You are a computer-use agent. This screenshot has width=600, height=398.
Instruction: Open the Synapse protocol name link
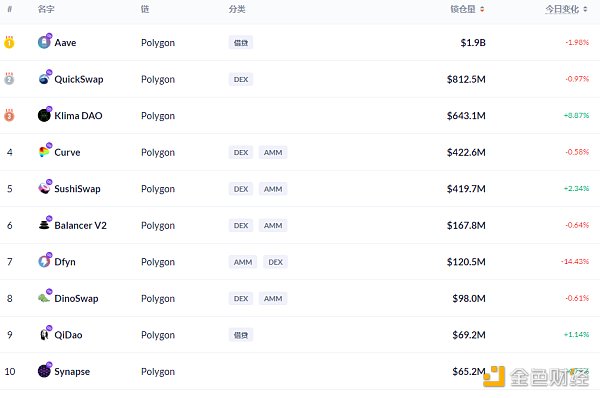pos(72,371)
